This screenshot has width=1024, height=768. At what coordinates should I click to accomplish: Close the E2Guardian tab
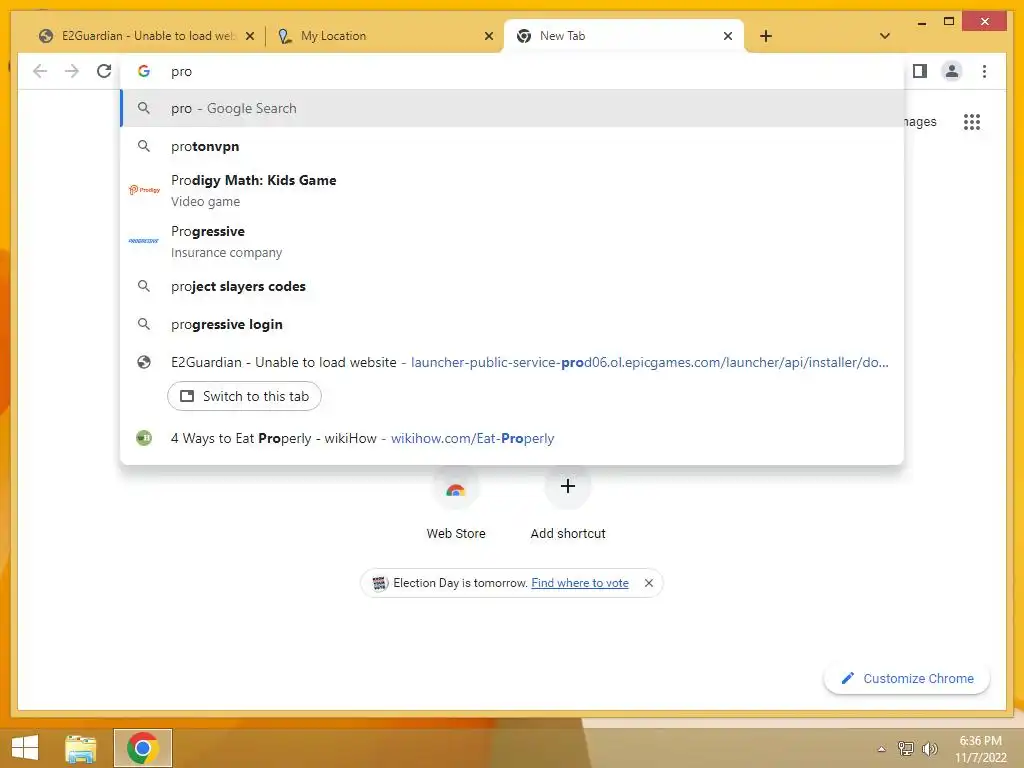[x=249, y=36]
